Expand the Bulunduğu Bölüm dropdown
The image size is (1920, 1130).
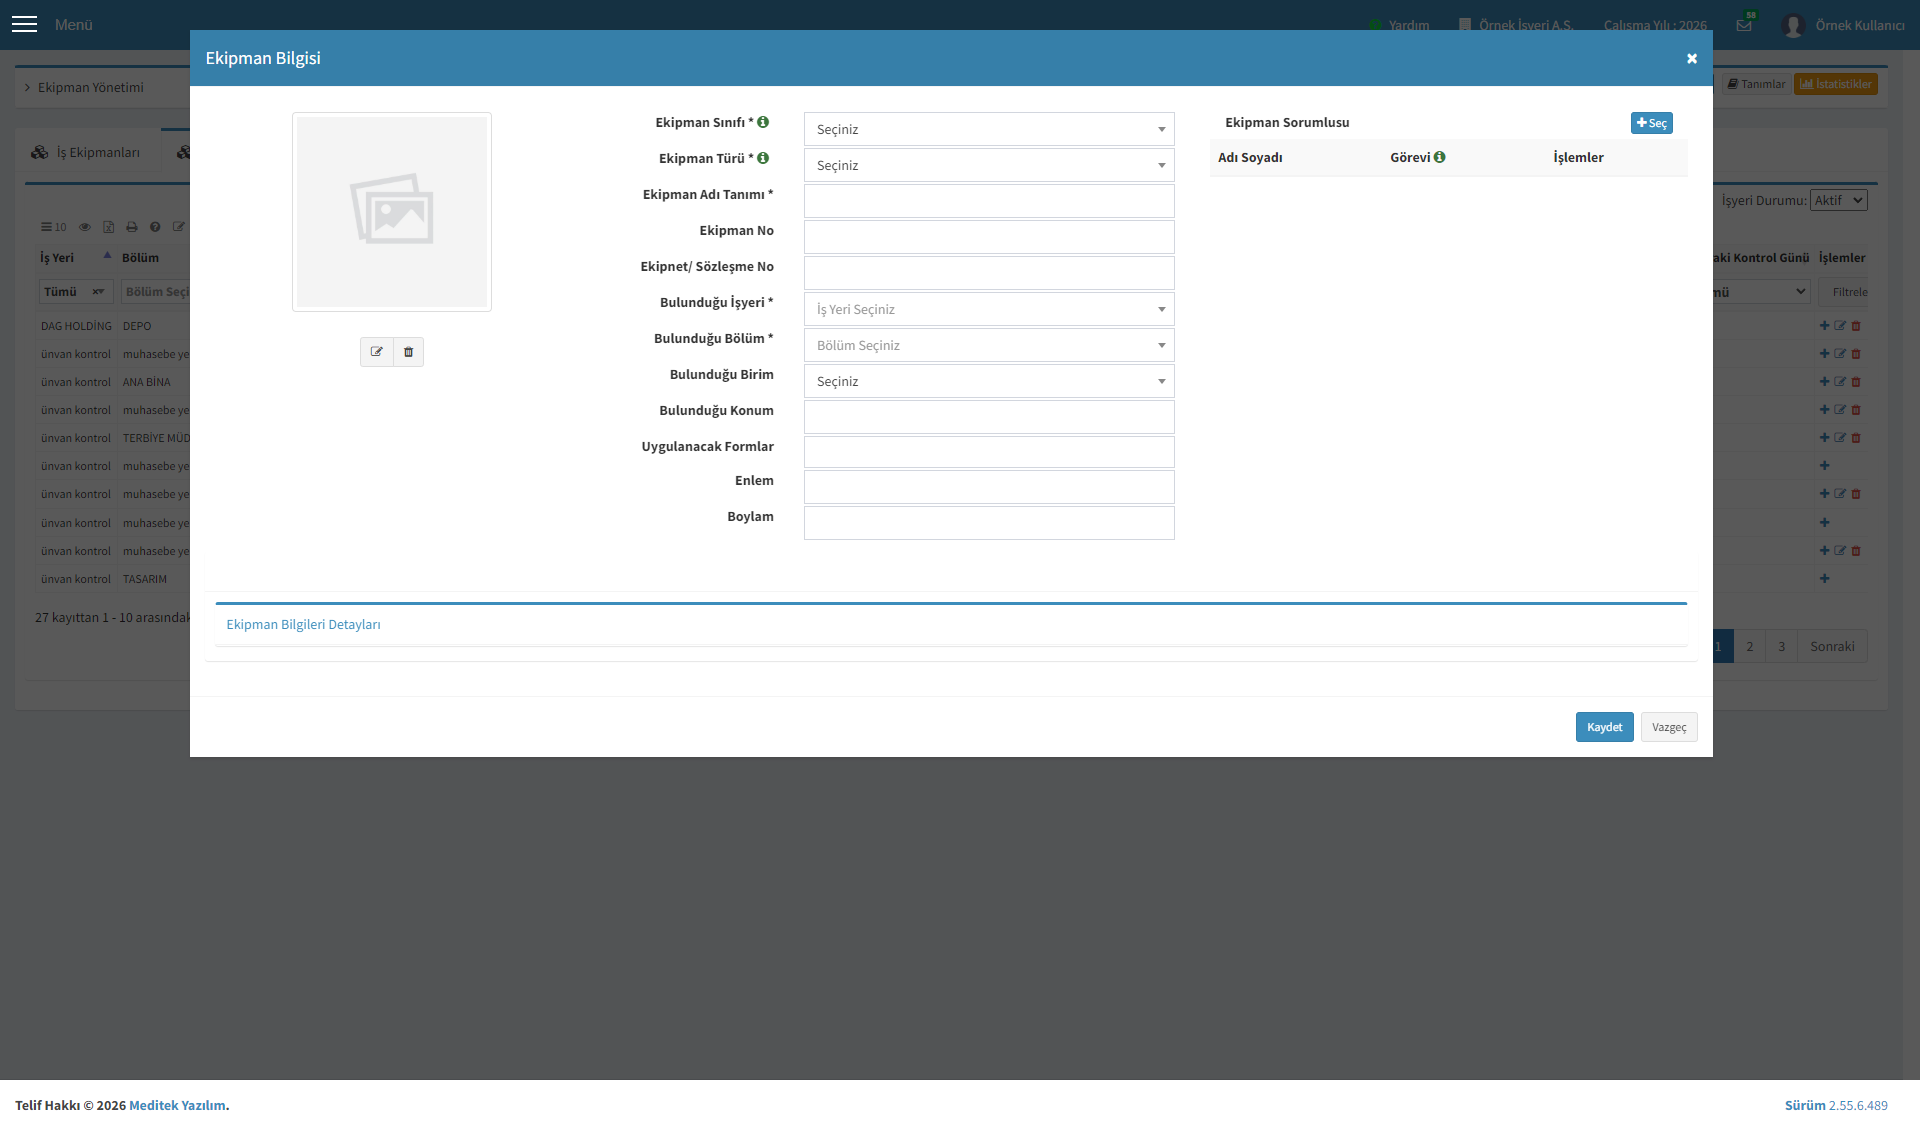(x=989, y=345)
